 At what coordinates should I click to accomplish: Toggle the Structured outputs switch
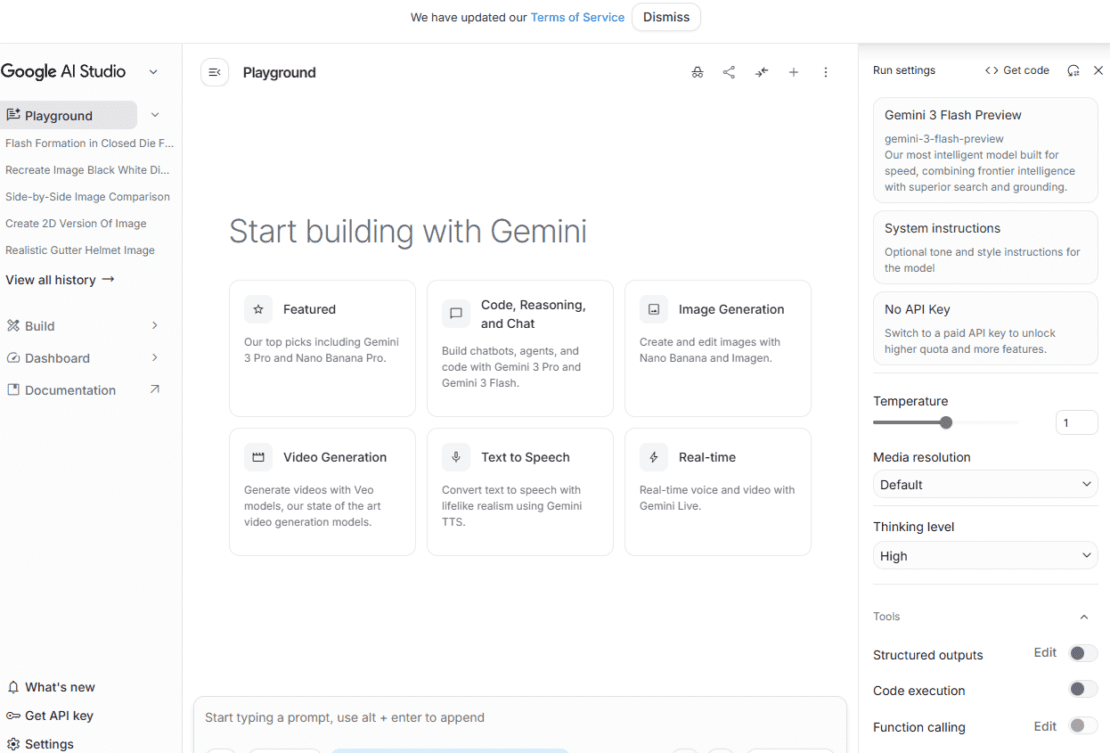pyautogui.click(x=1082, y=654)
